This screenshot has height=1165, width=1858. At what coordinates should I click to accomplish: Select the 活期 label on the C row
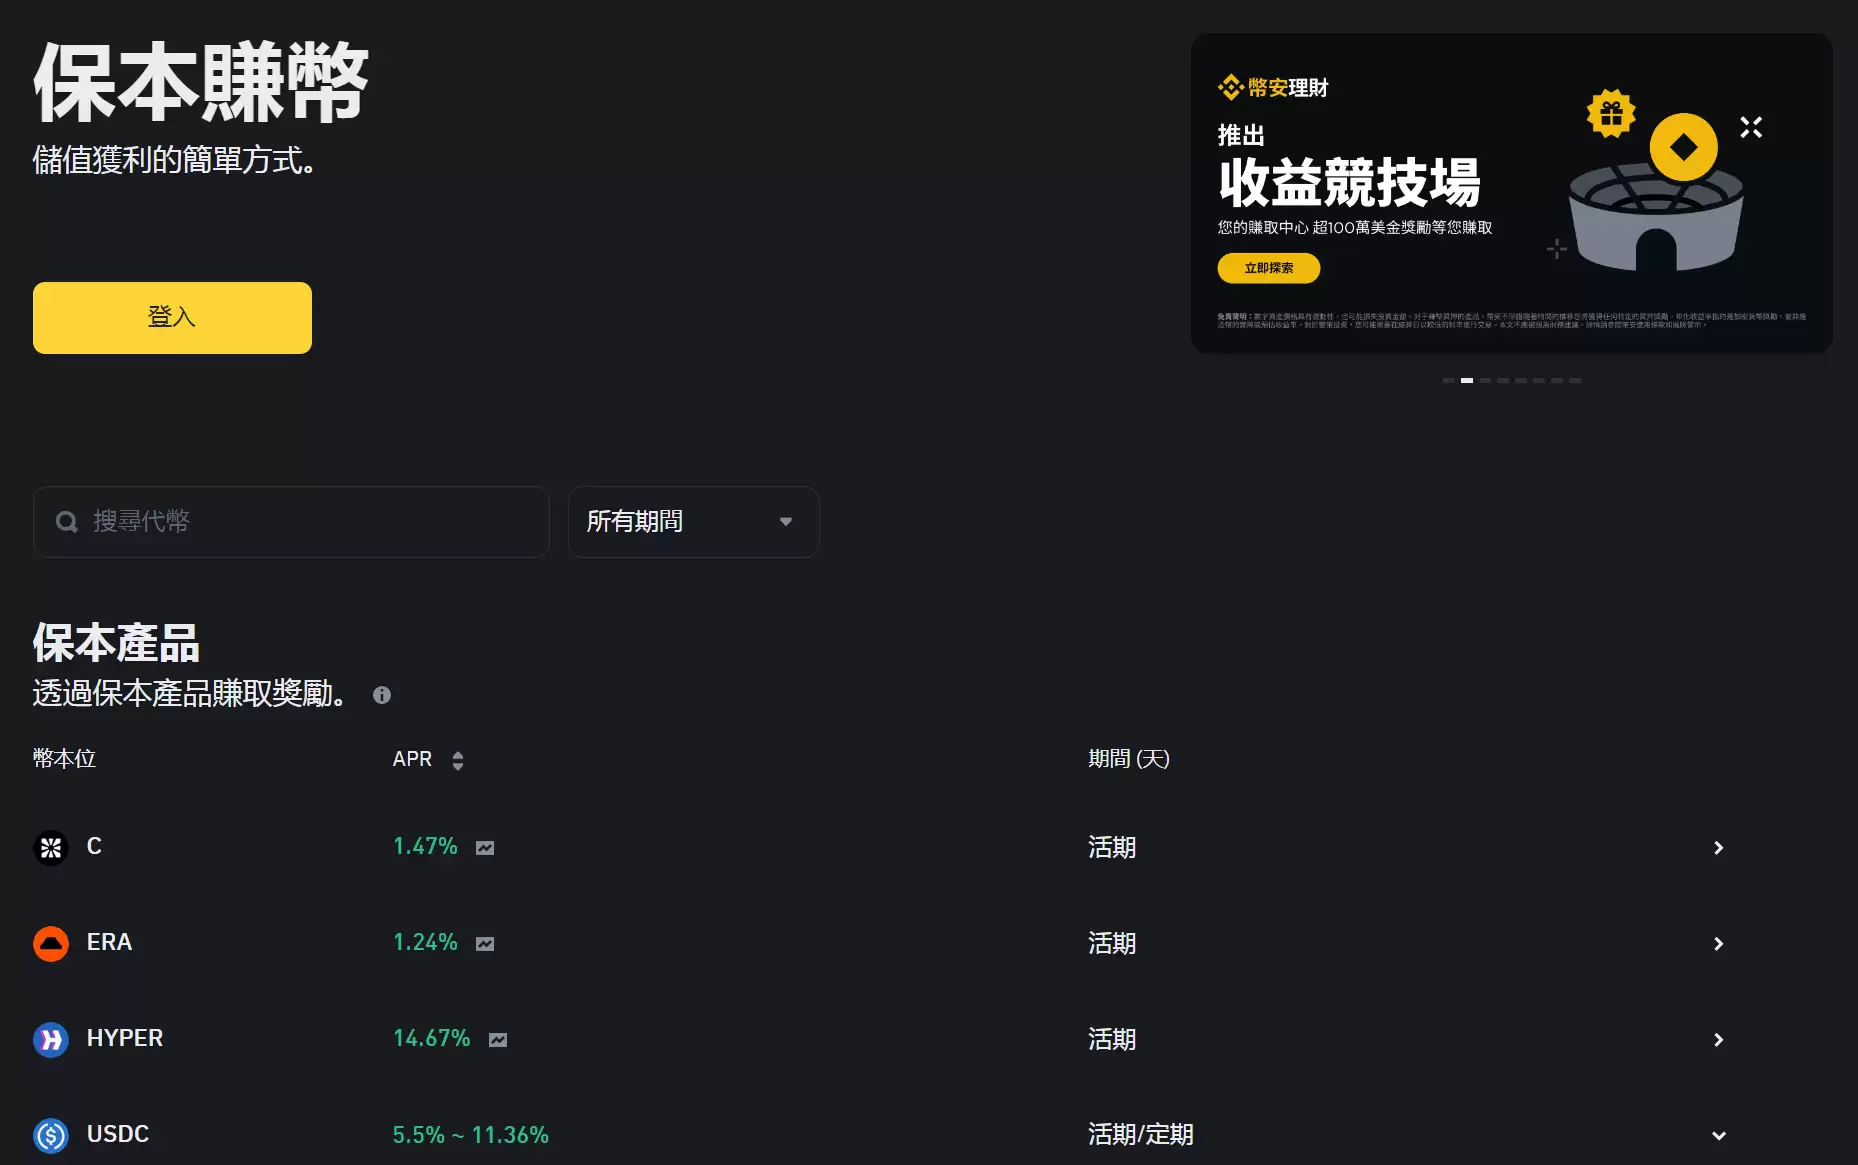(1112, 847)
